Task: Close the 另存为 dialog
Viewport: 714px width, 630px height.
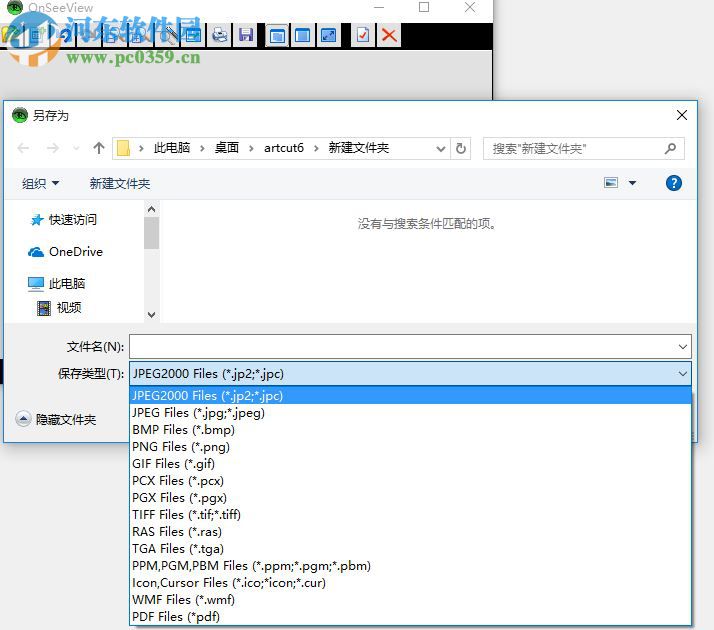Action: 682,115
